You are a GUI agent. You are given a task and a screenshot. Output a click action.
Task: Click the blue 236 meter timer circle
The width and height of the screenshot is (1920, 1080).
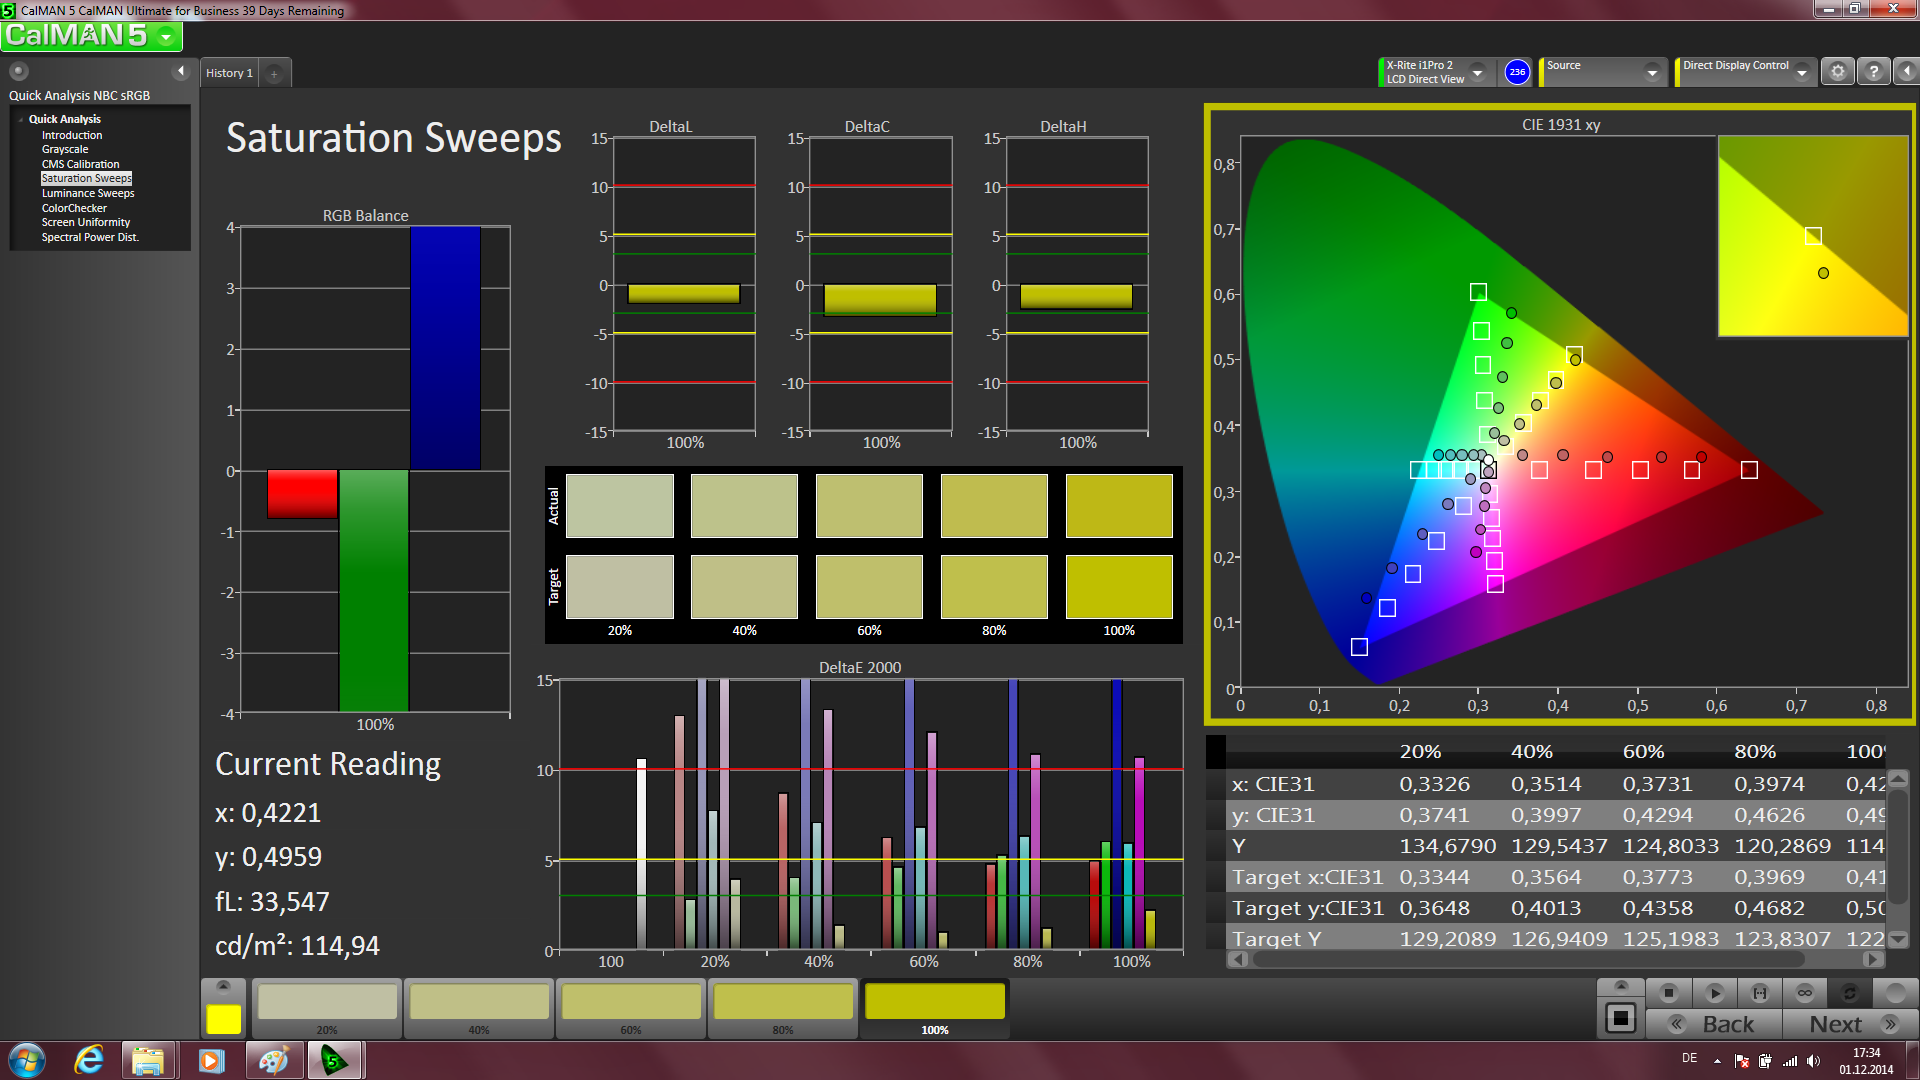(x=1517, y=72)
